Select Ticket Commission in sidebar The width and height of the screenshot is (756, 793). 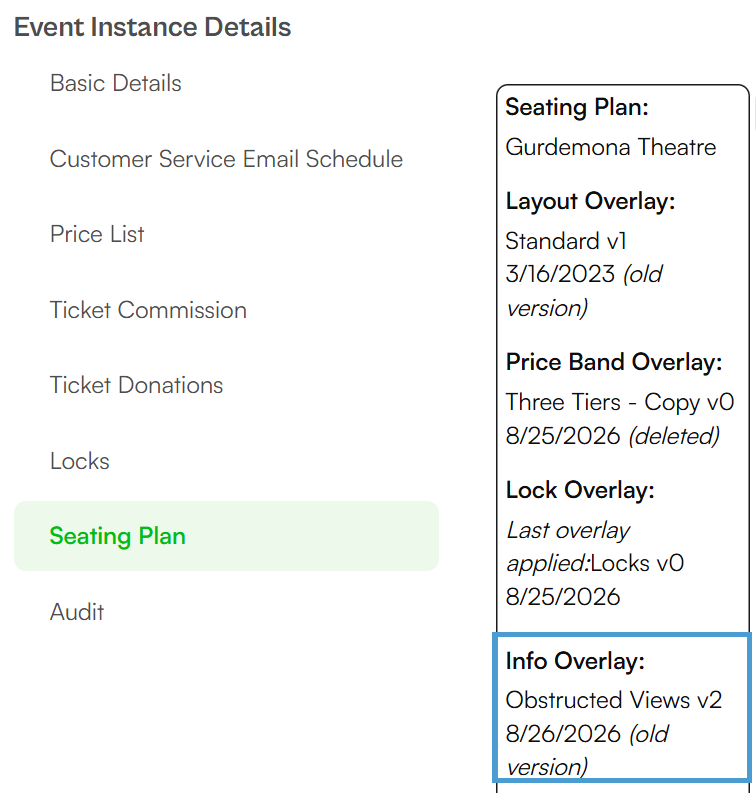tap(148, 310)
